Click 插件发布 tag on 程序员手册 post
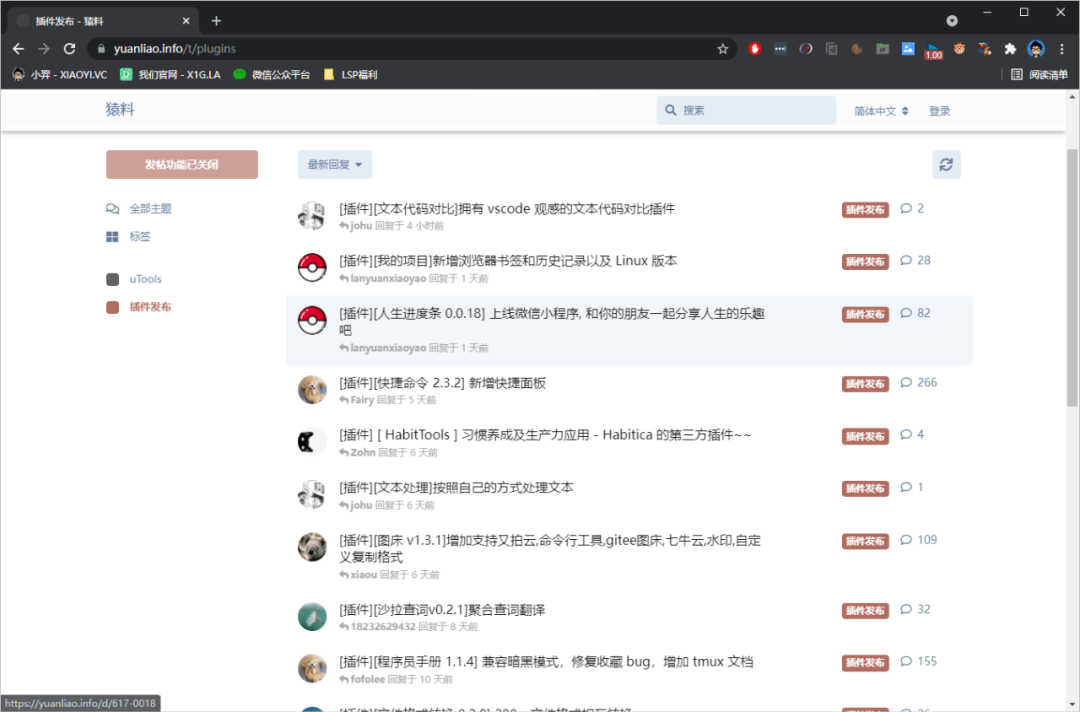Screen dimensions: 1080x712 [x=865, y=662]
